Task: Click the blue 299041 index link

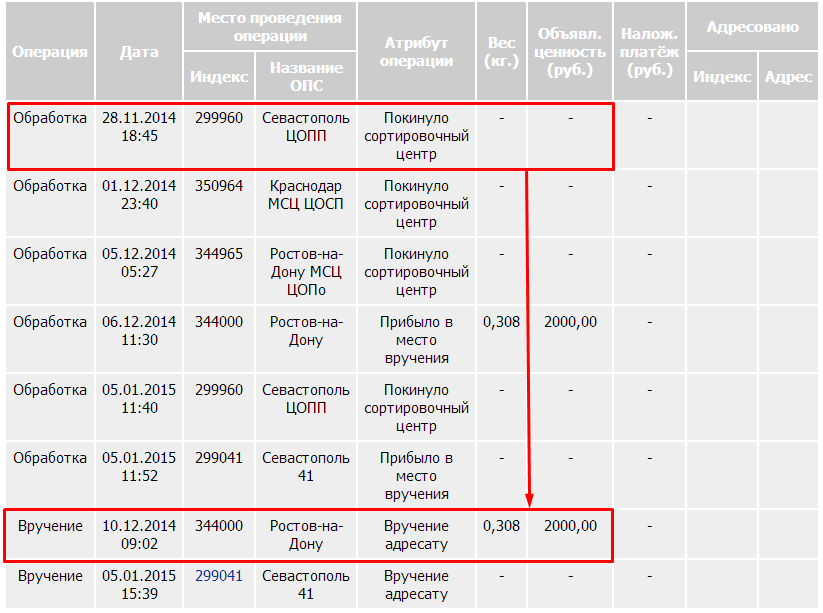Action: (x=219, y=576)
